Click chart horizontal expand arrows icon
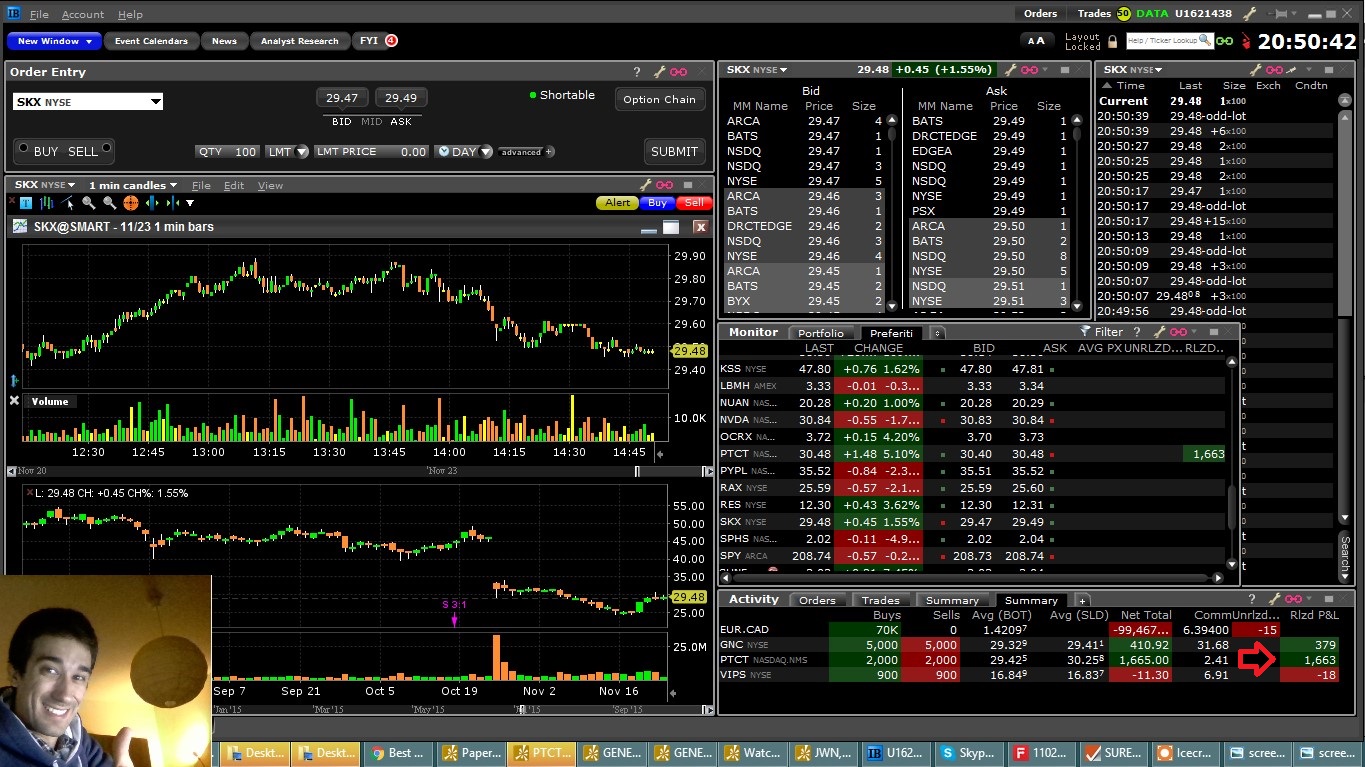 click(x=153, y=203)
